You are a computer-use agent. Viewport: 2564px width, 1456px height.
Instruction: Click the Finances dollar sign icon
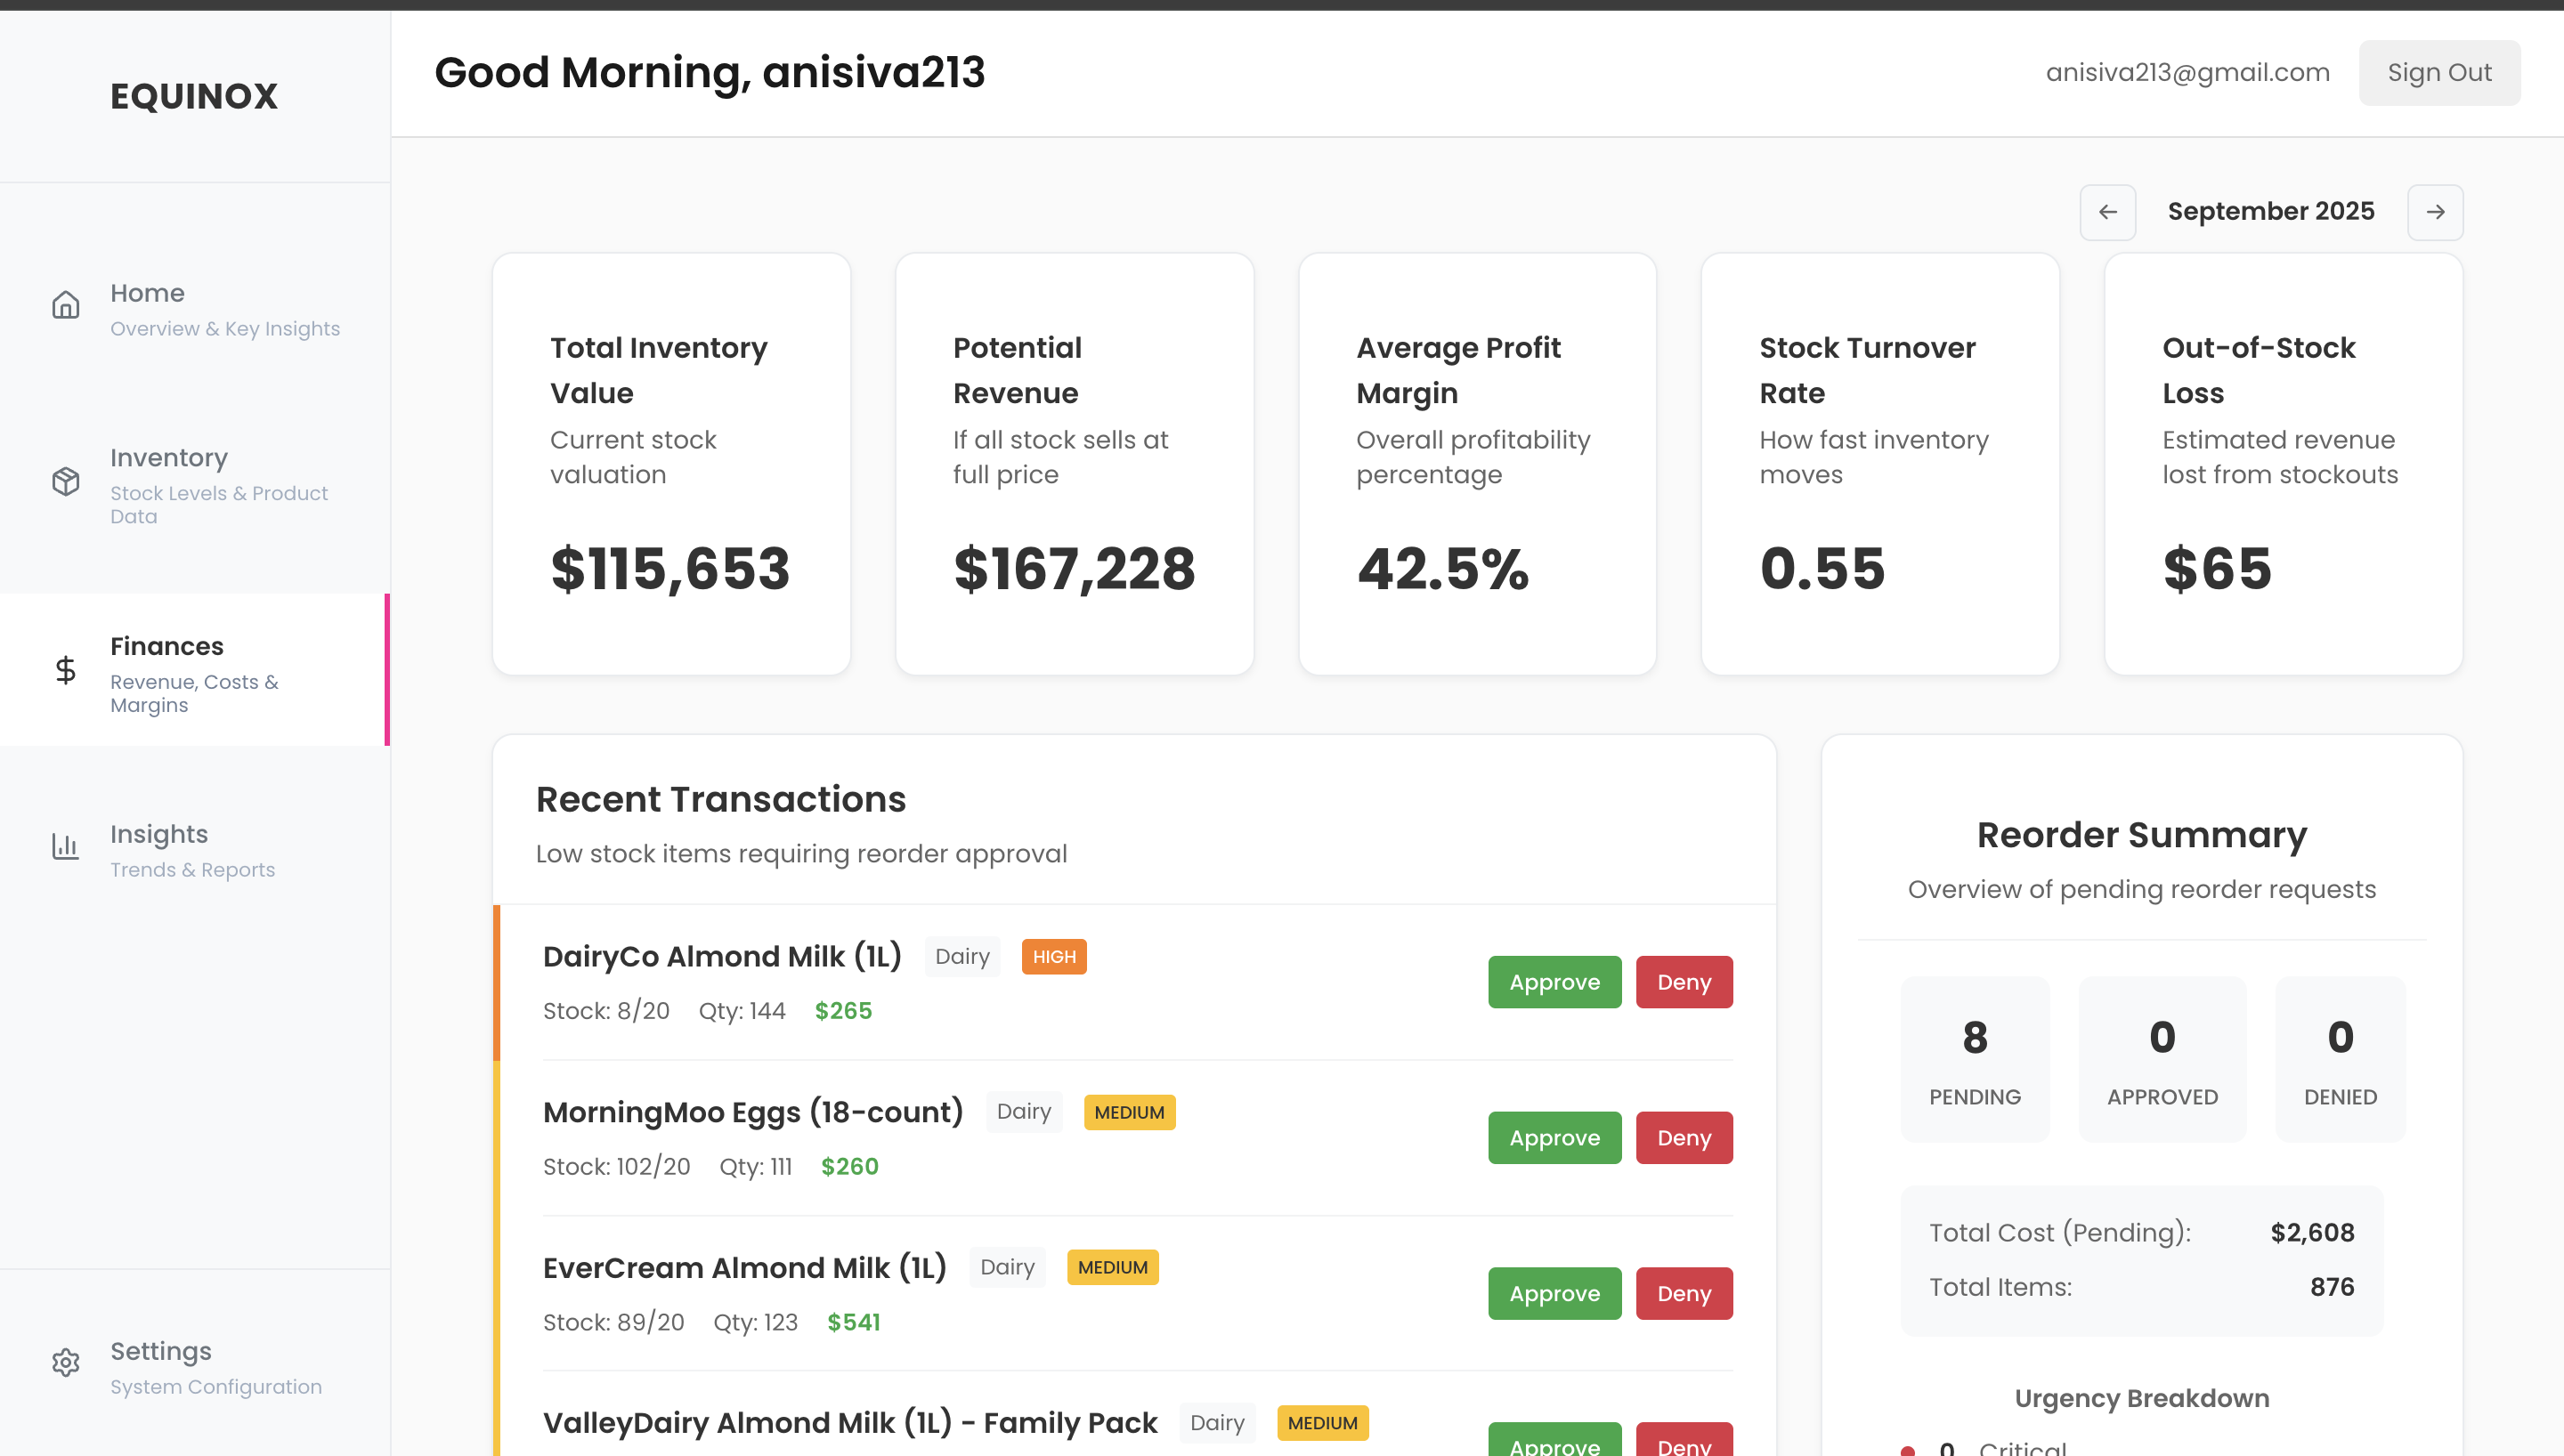point(66,669)
